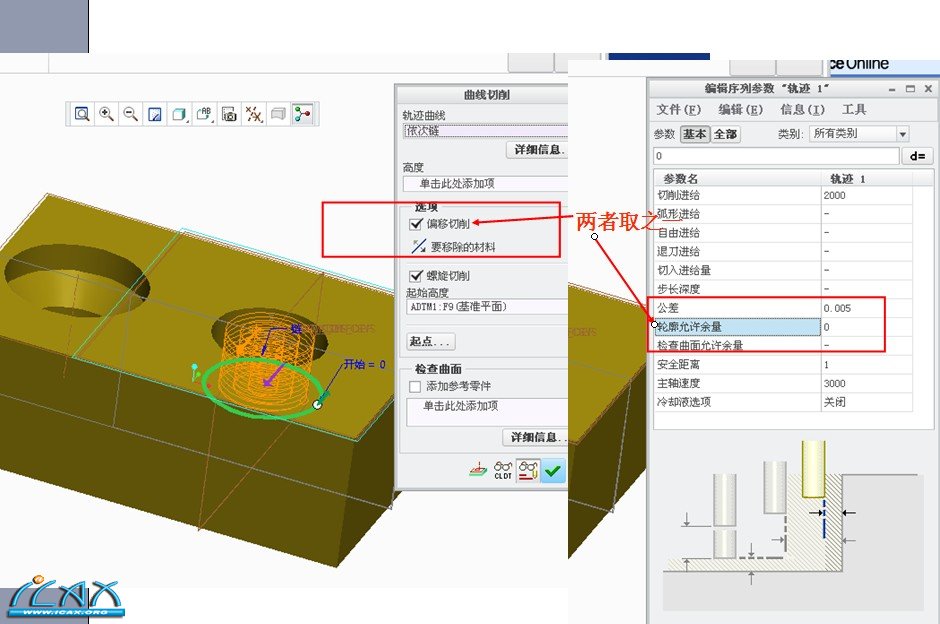Click the grayed annotation display icon
Image resolution: width=940 pixels, height=624 pixels.
[278, 114]
